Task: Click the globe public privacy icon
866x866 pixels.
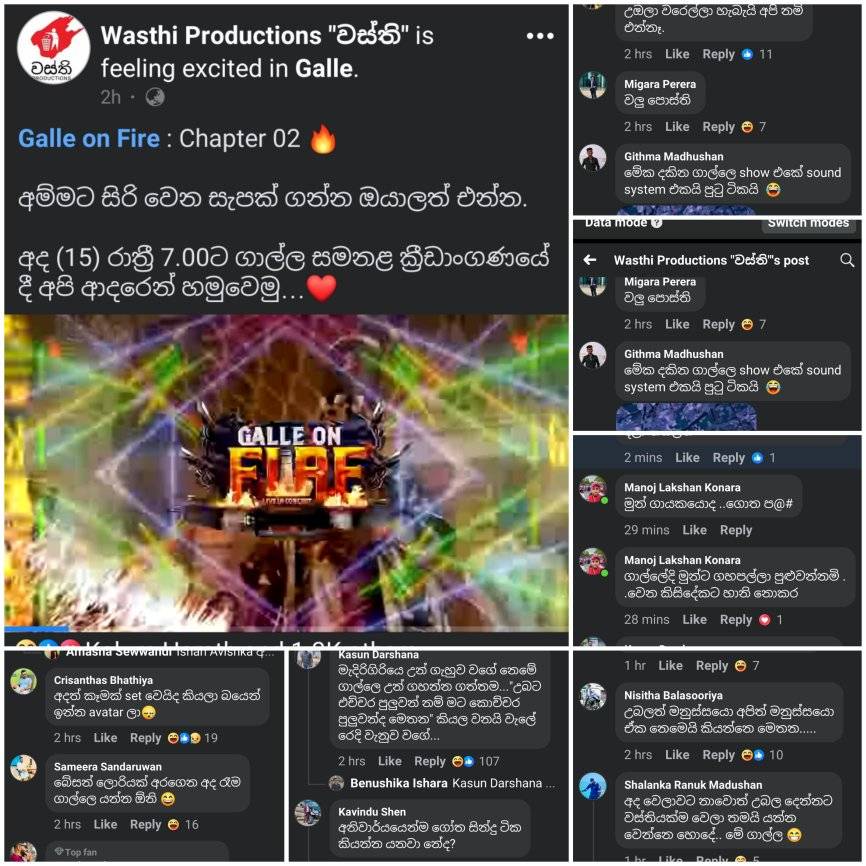Action: click(x=155, y=97)
